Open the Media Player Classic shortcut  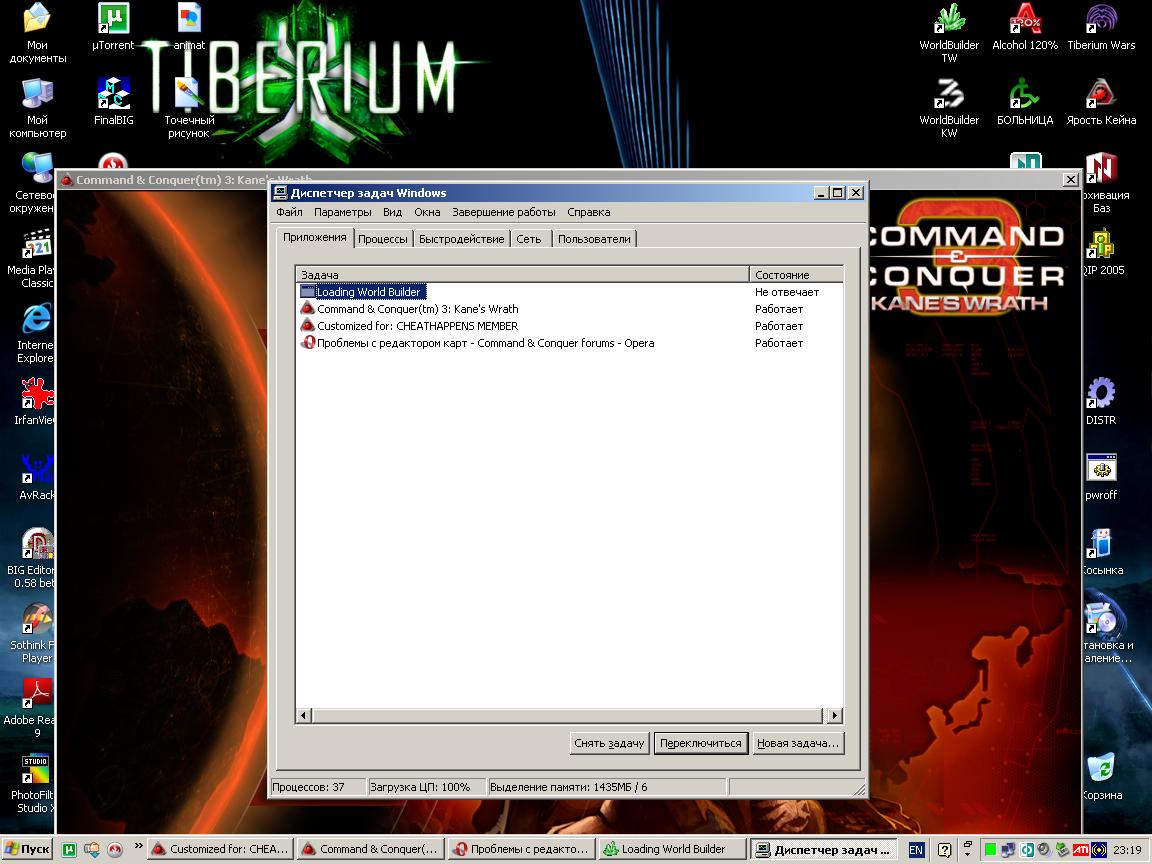(x=32, y=259)
